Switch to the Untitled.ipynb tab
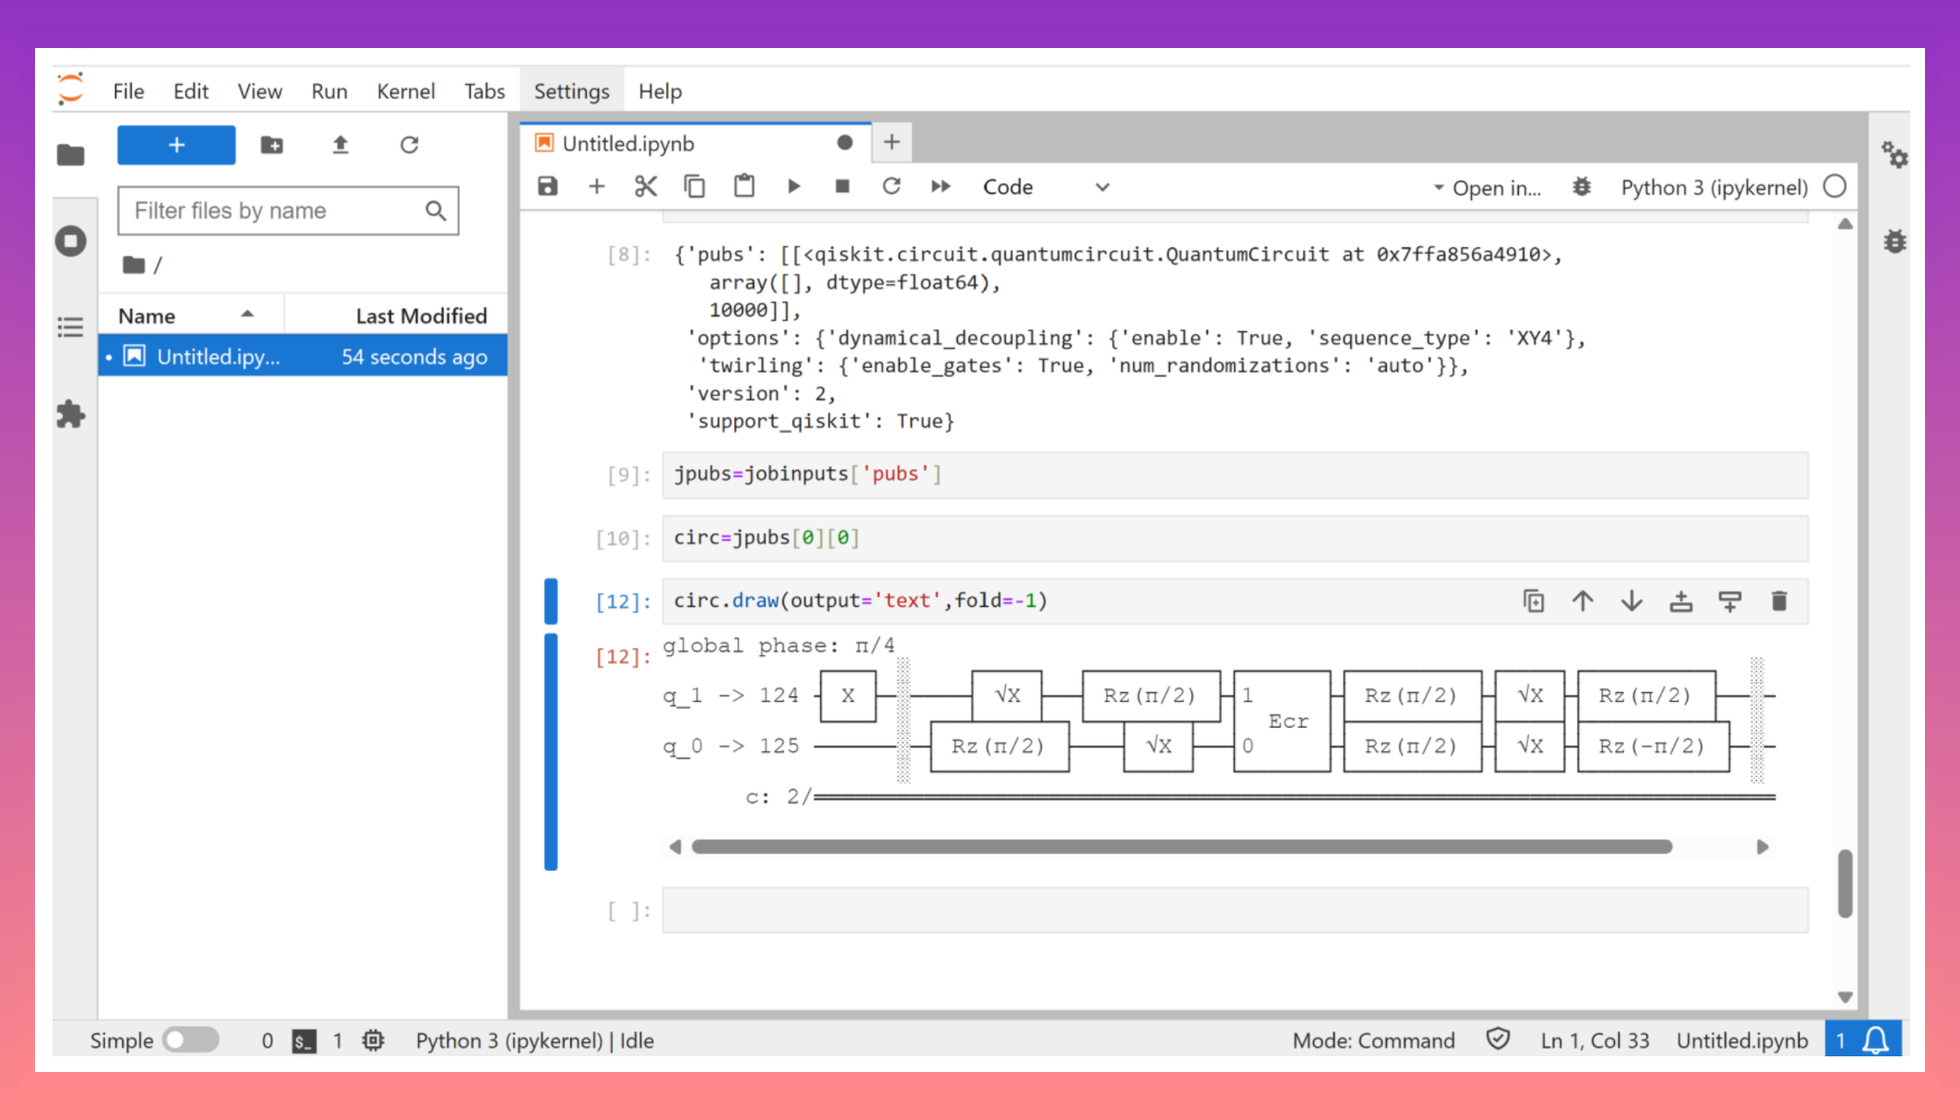This screenshot has width=1960, height=1120. click(x=627, y=143)
